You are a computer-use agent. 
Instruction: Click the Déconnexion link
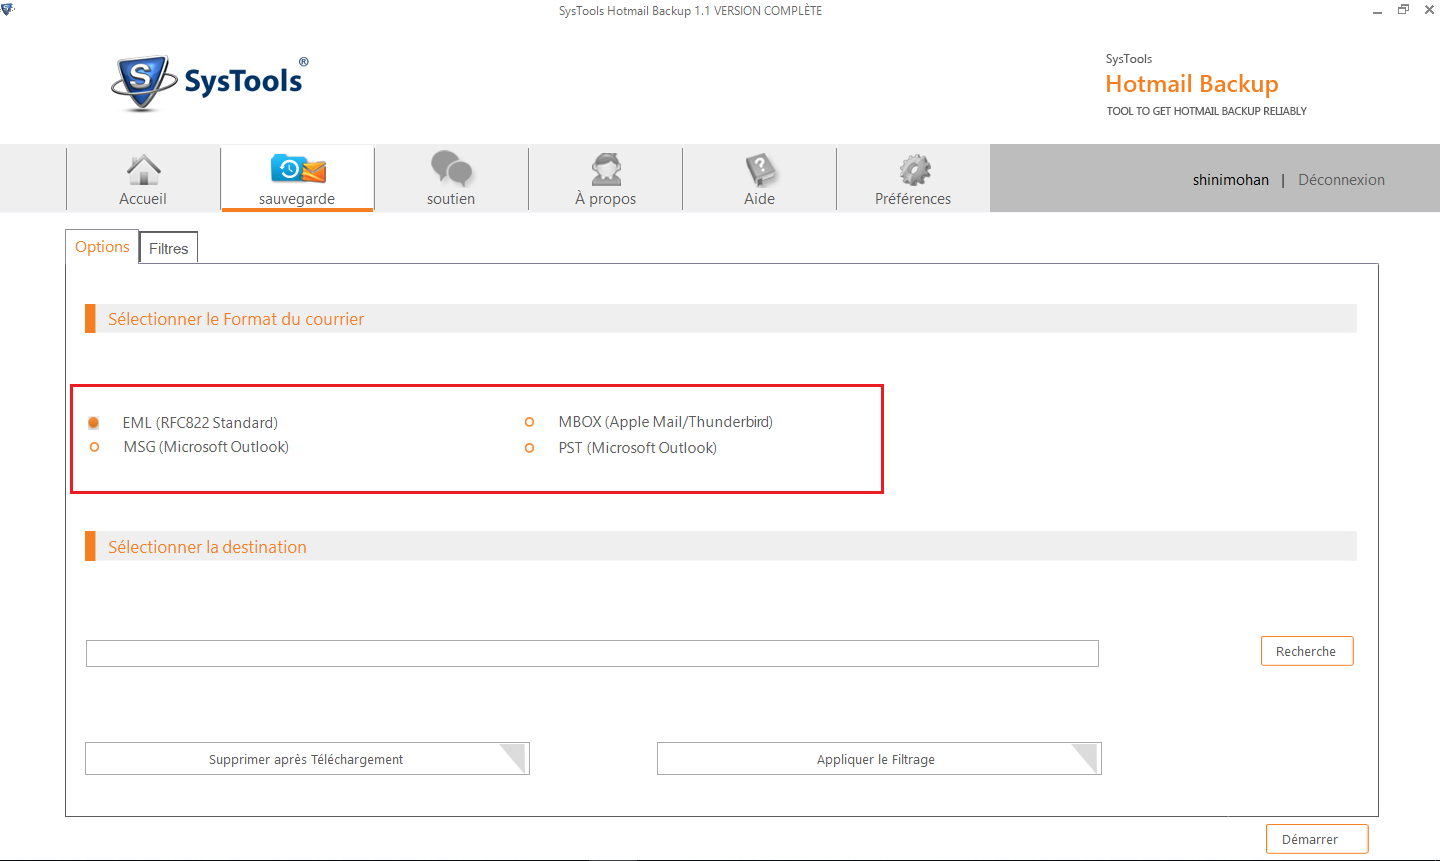point(1341,180)
